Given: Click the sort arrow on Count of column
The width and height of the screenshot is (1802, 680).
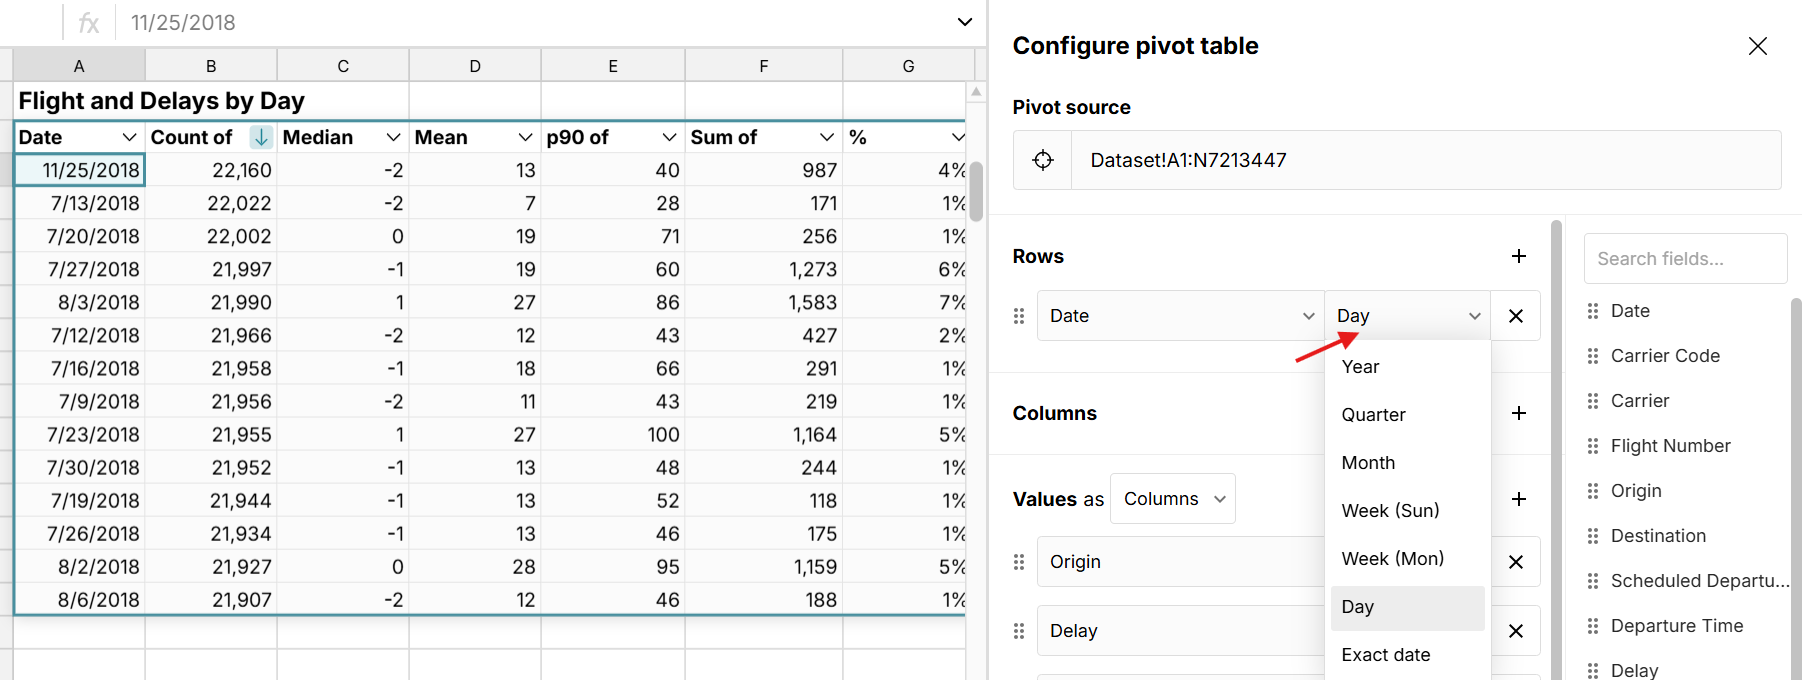Looking at the screenshot, I should [x=261, y=137].
